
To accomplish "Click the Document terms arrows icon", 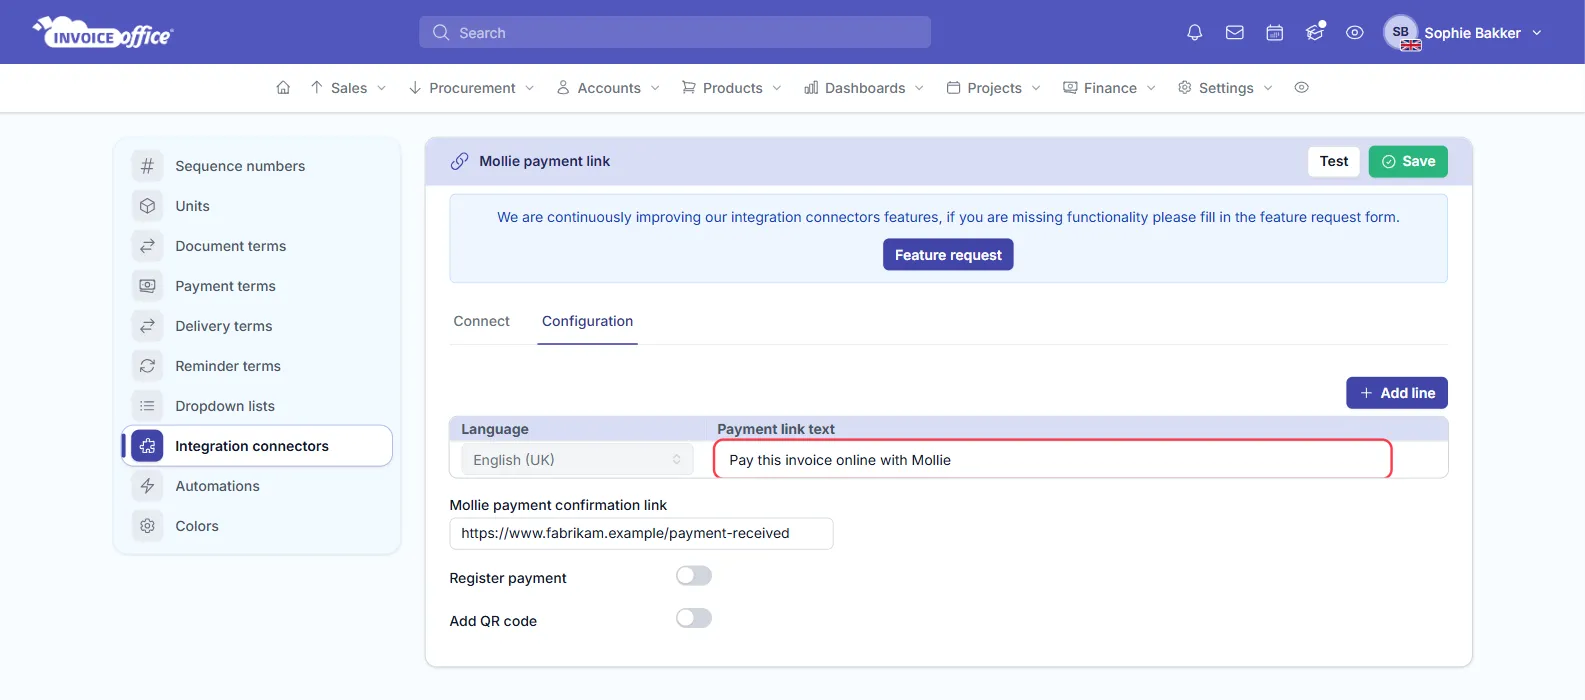I will point(147,246).
